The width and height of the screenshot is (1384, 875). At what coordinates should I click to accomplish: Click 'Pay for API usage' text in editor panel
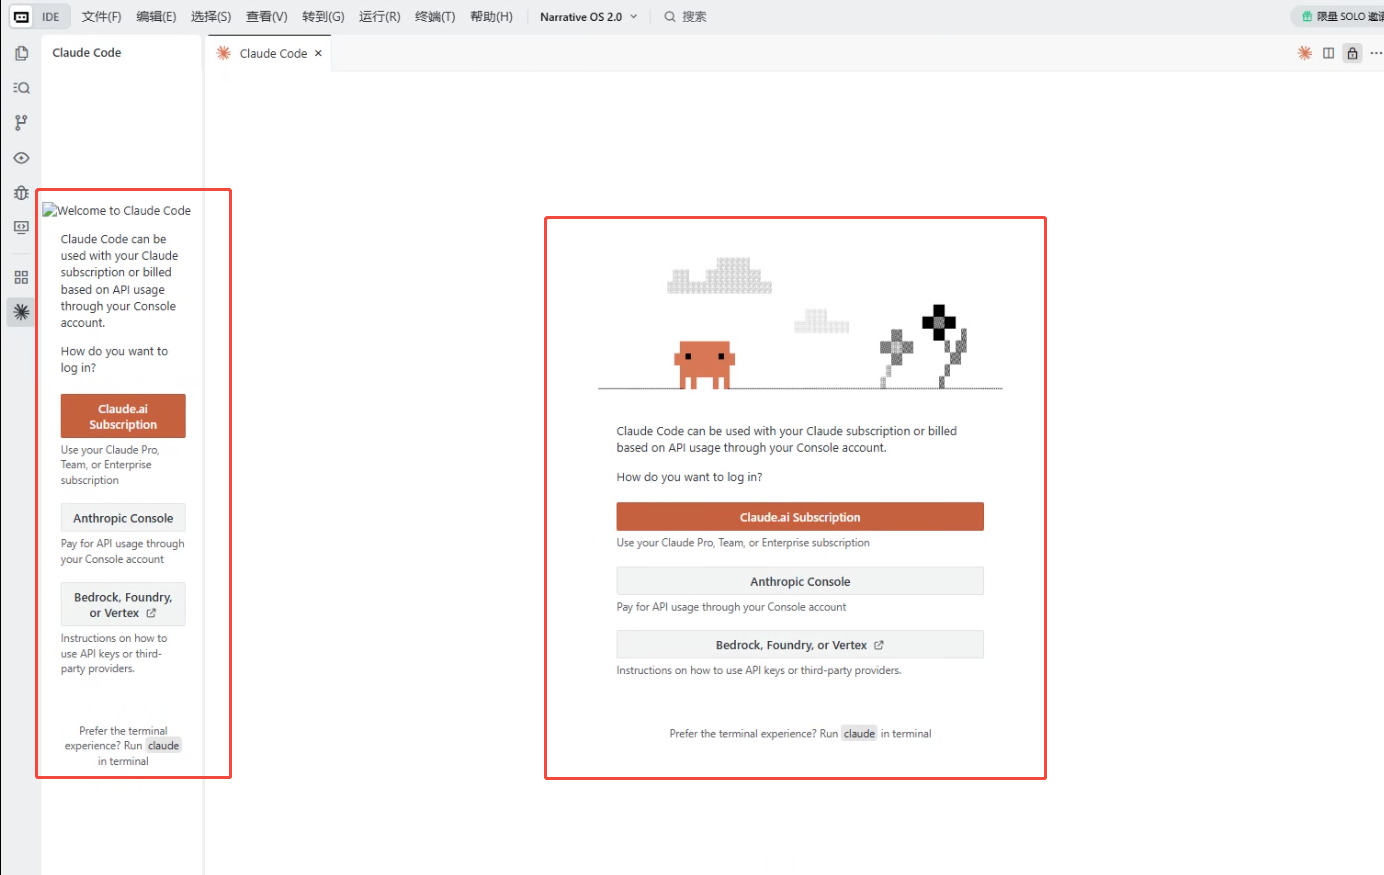731,607
